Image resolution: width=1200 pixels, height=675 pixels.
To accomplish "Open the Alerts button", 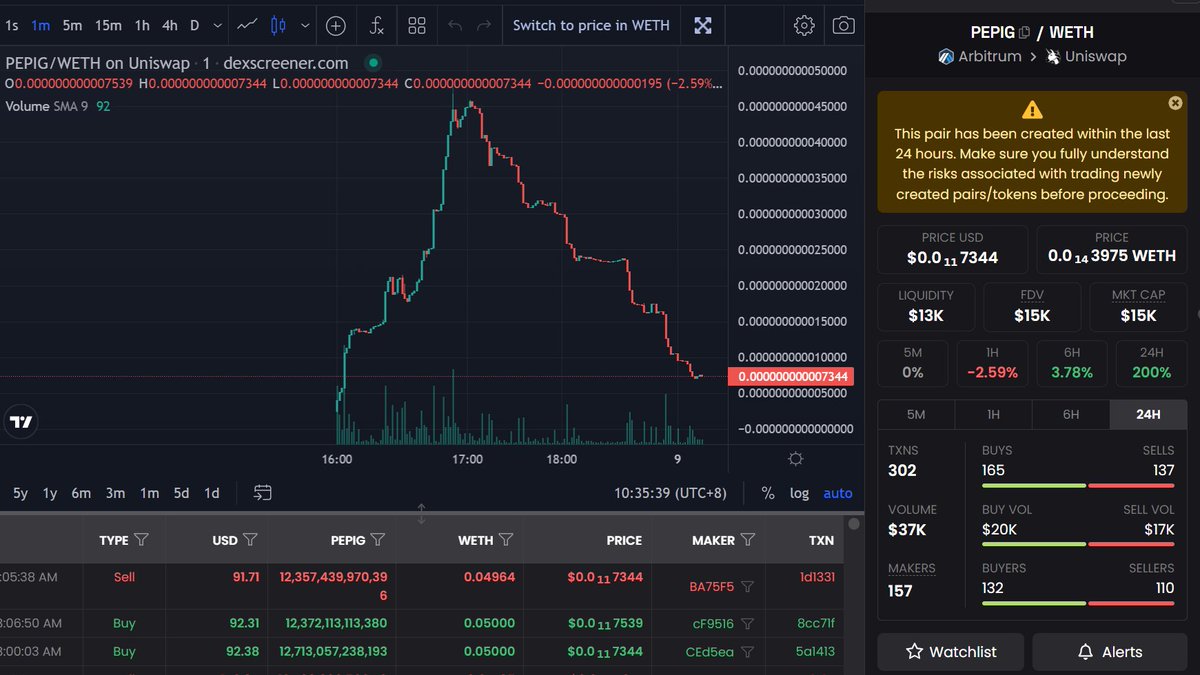I will coord(1110,652).
